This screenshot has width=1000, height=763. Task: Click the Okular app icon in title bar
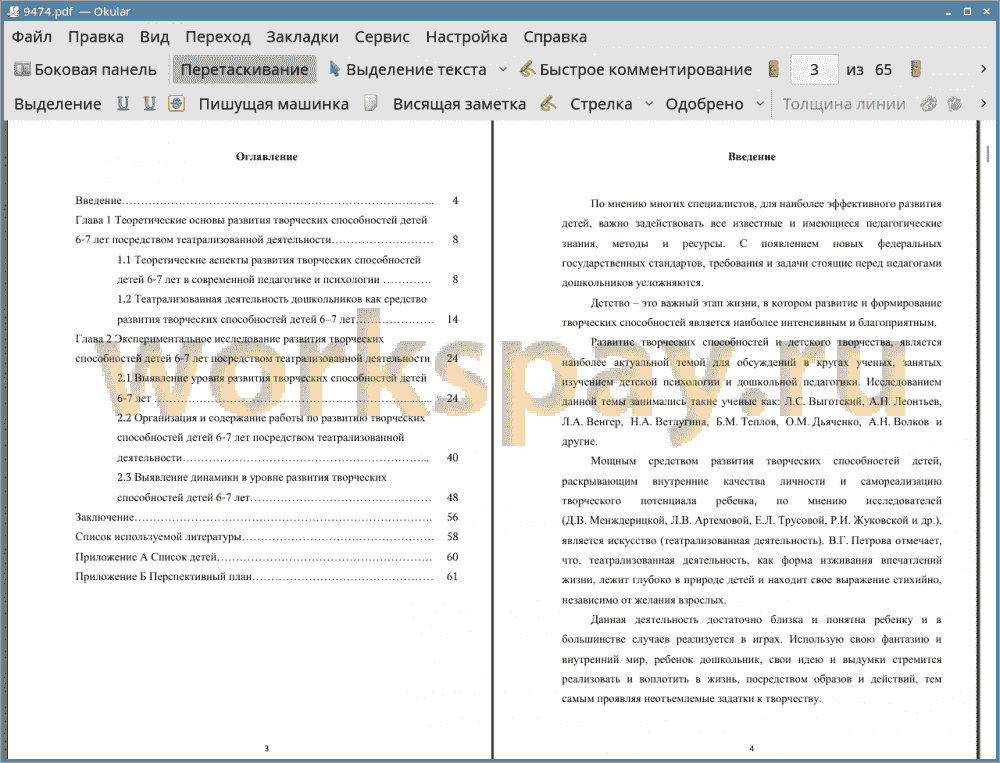tap(13, 11)
